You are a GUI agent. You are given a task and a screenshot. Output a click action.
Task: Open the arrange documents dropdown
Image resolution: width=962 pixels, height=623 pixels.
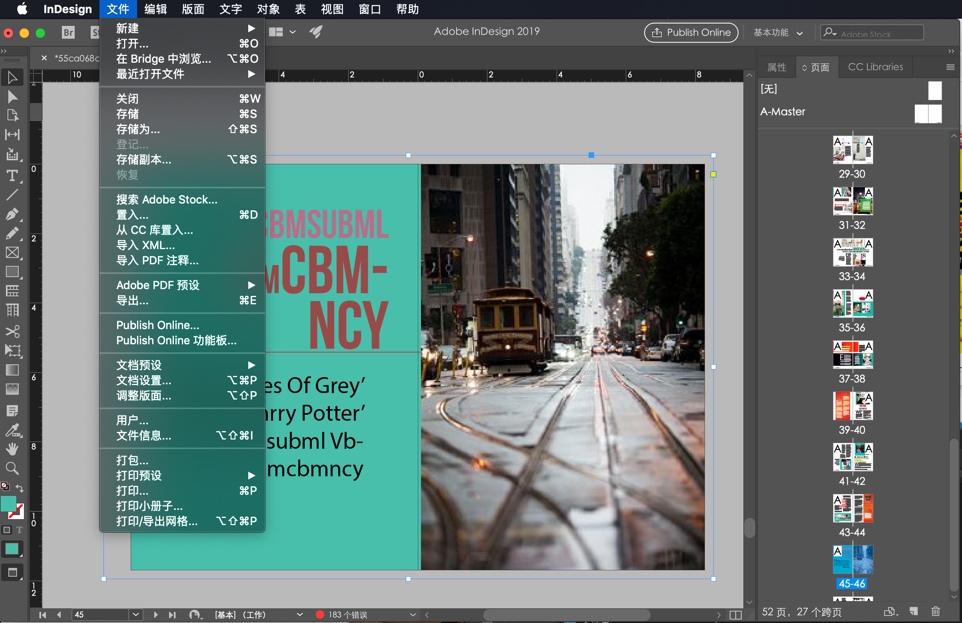pyautogui.click(x=282, y=32)
